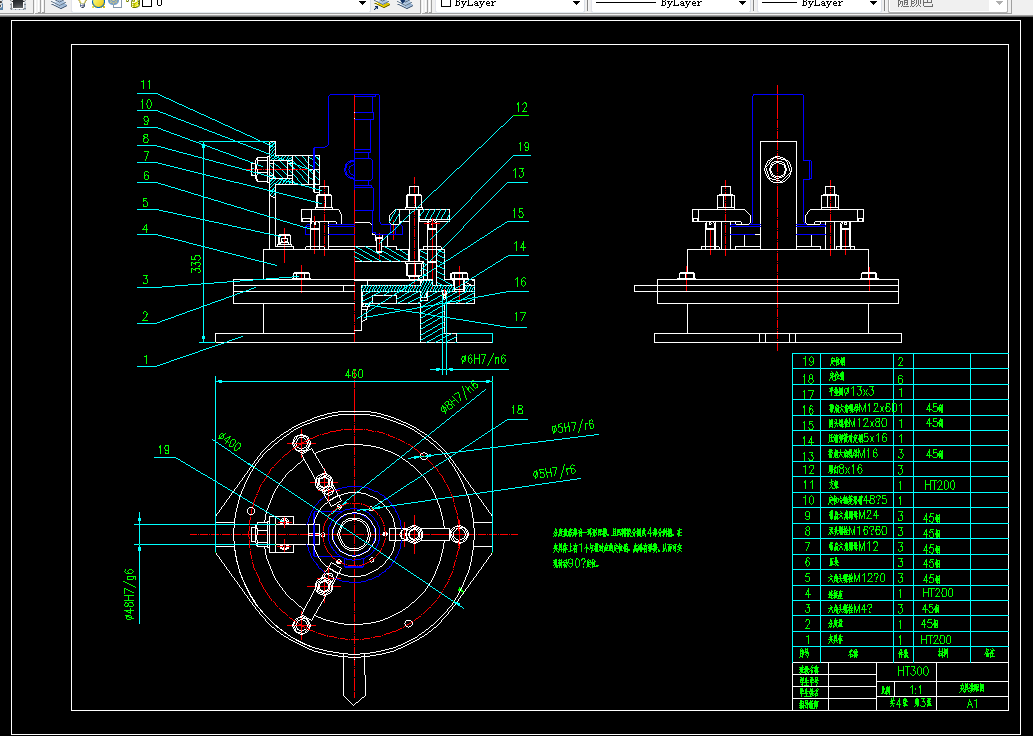
Task: Toggle the layer lock padlock icon
Action: click(134, 3)
